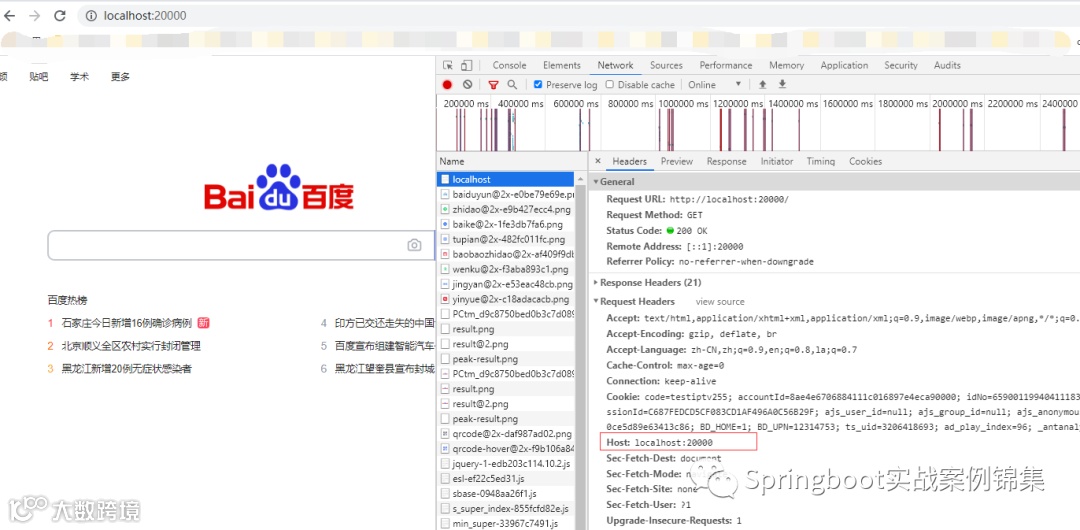Select the wenku@2x-f3aba893c1.png request
This screenshot has width=1080, height=530.
coord(506,269)
